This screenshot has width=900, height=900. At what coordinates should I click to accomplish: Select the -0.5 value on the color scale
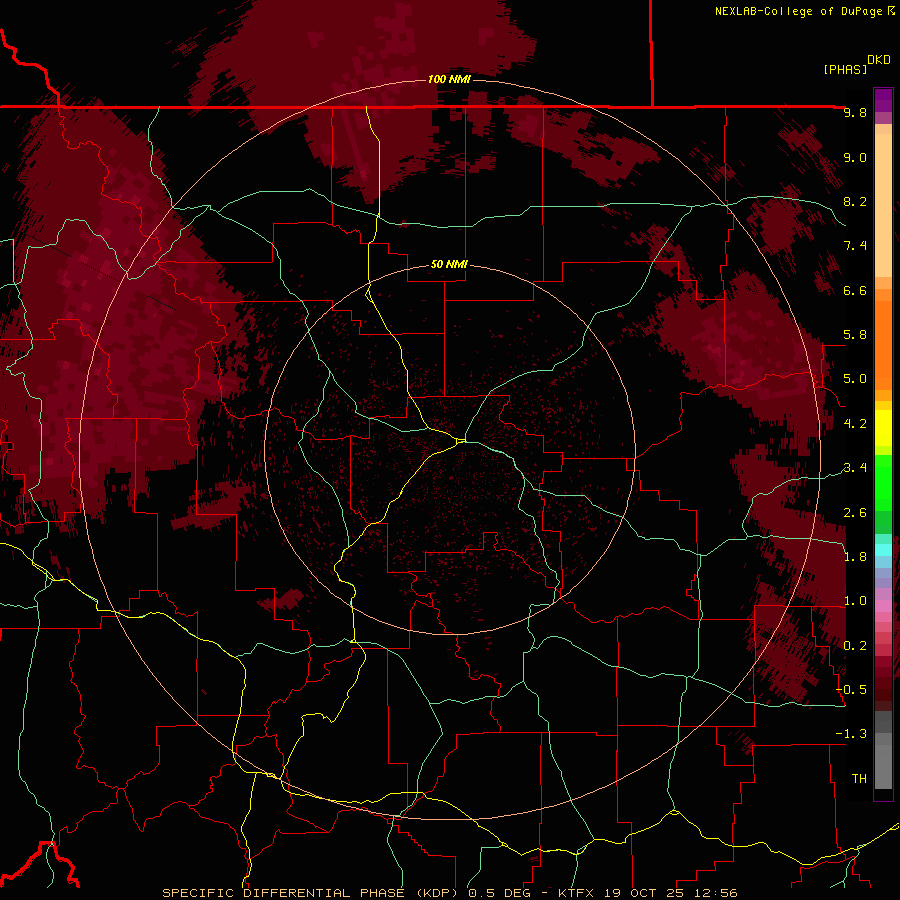851,690
